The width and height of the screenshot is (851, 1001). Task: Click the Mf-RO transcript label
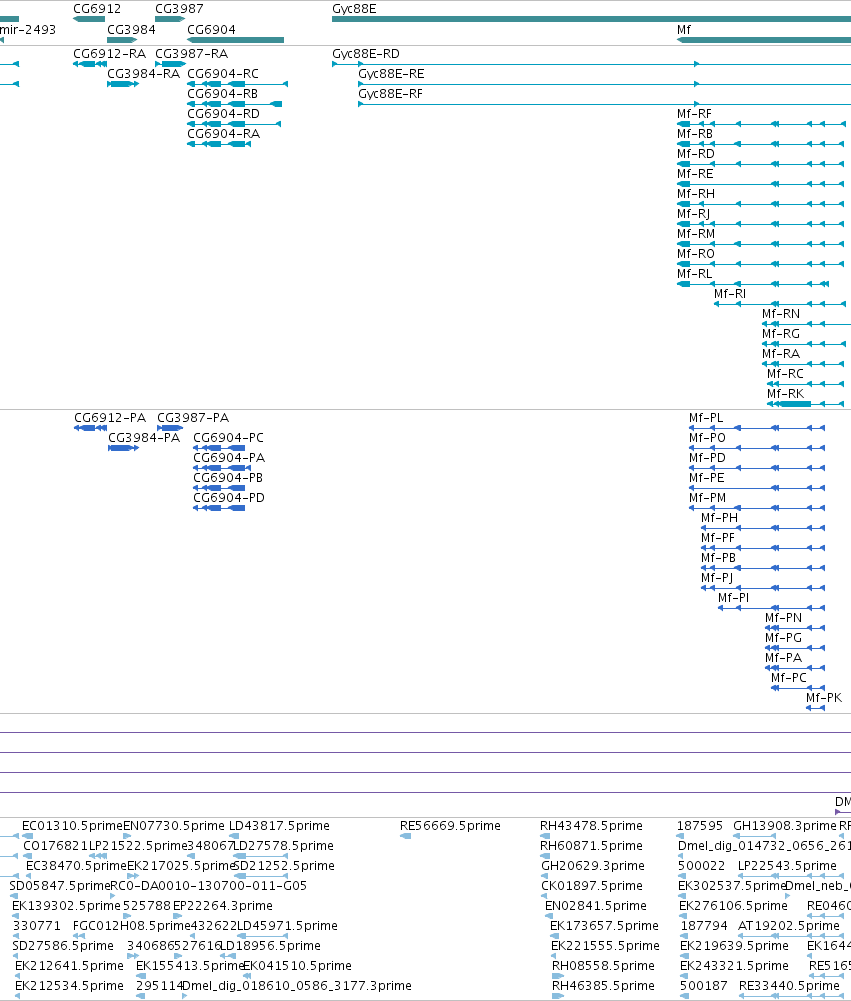coord(696,254)
